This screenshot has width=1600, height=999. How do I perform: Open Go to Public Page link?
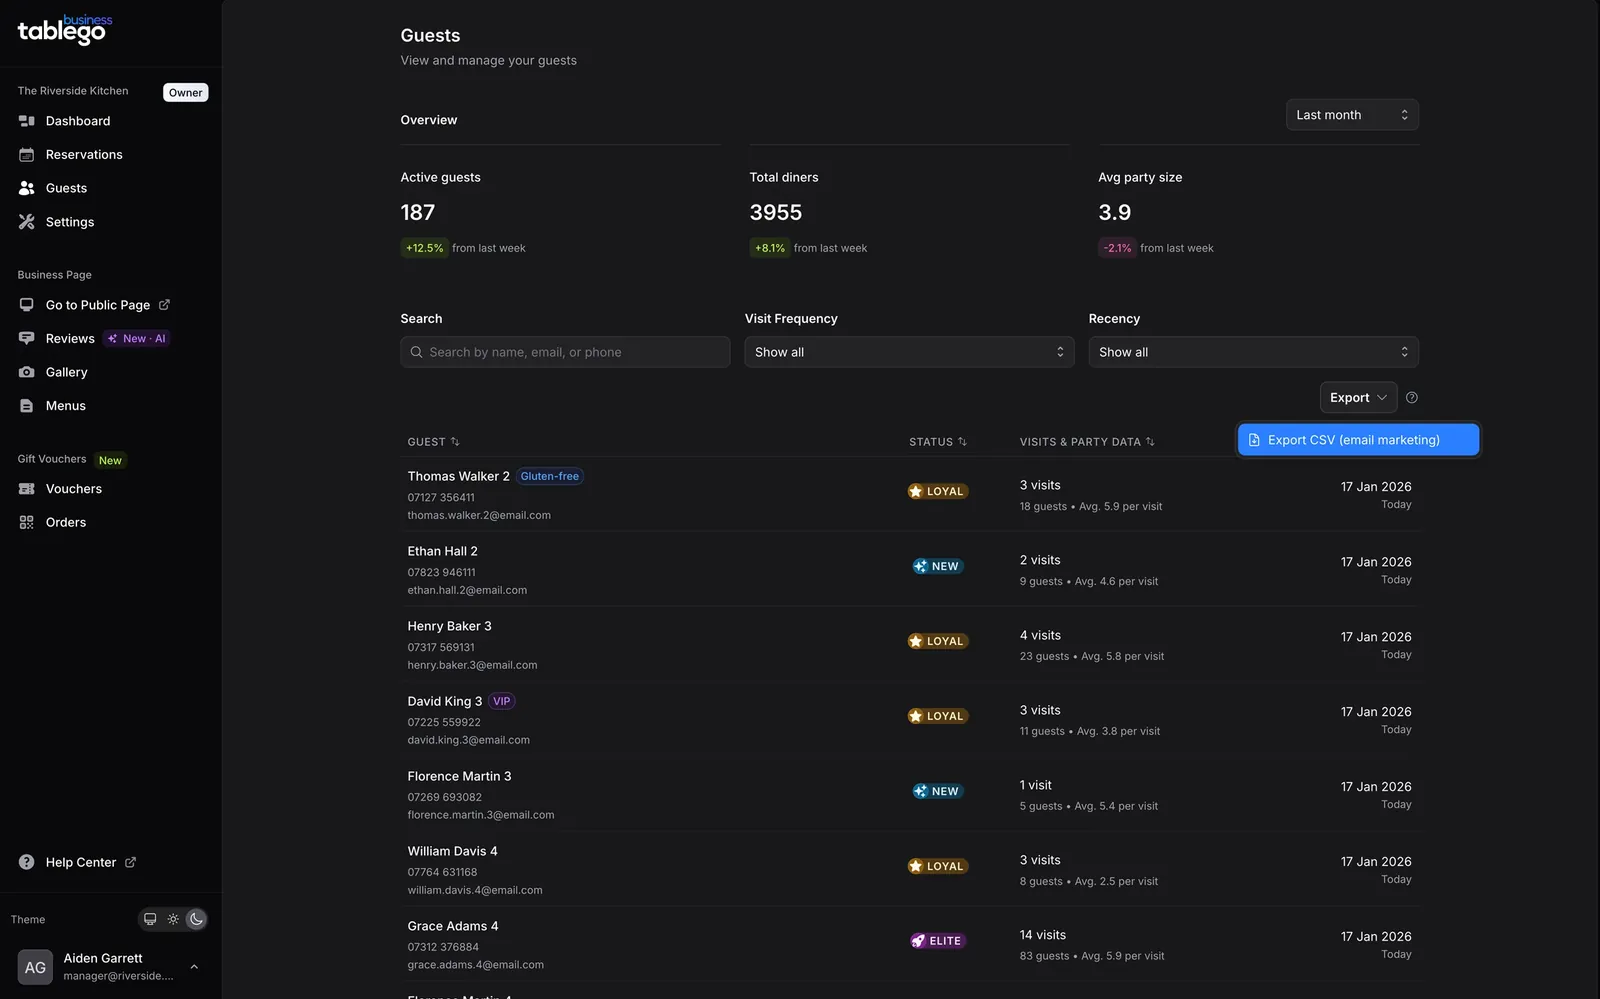click(x=97, y=305)
